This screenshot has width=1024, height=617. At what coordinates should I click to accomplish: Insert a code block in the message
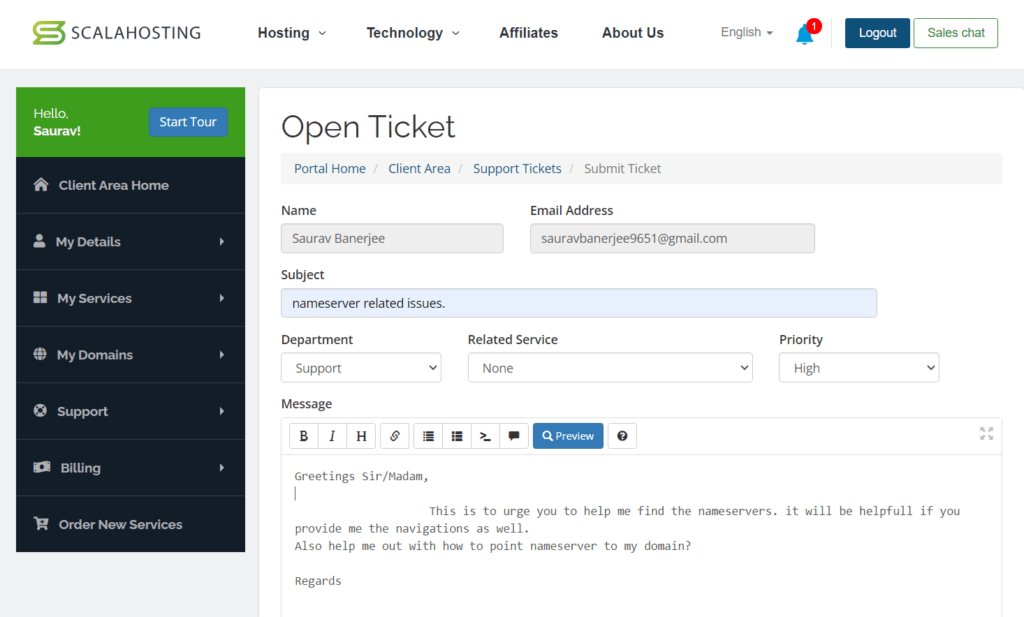click(x=485, y=435)
